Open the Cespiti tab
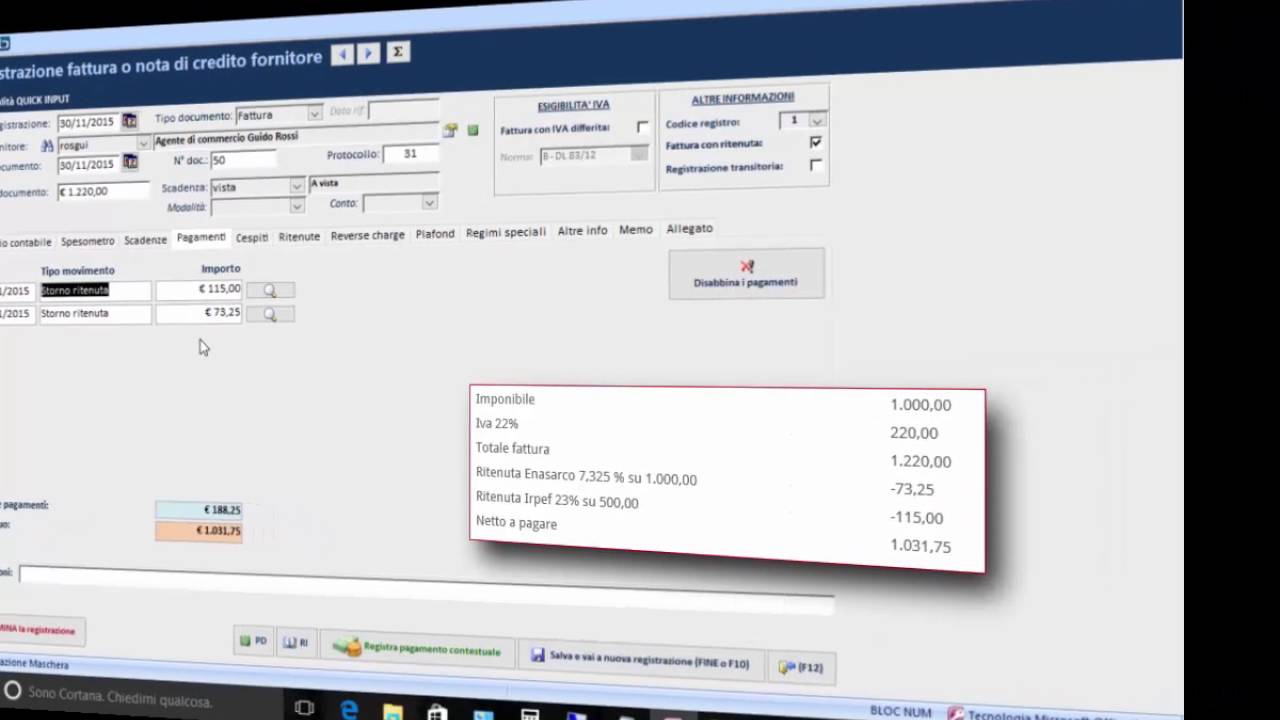 coord(252,238)
